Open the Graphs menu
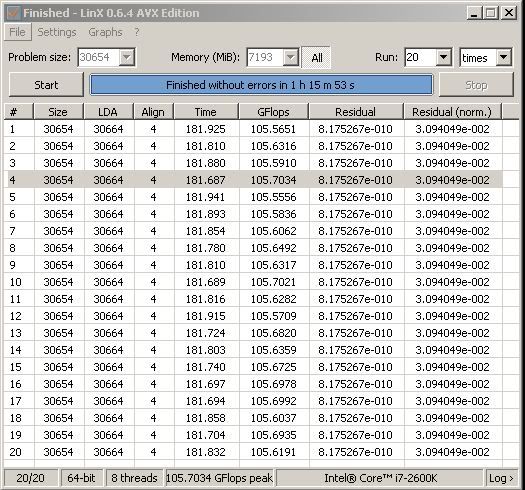Image resolution: width=525 pixels, height=490 pixels. click(105, 32)
